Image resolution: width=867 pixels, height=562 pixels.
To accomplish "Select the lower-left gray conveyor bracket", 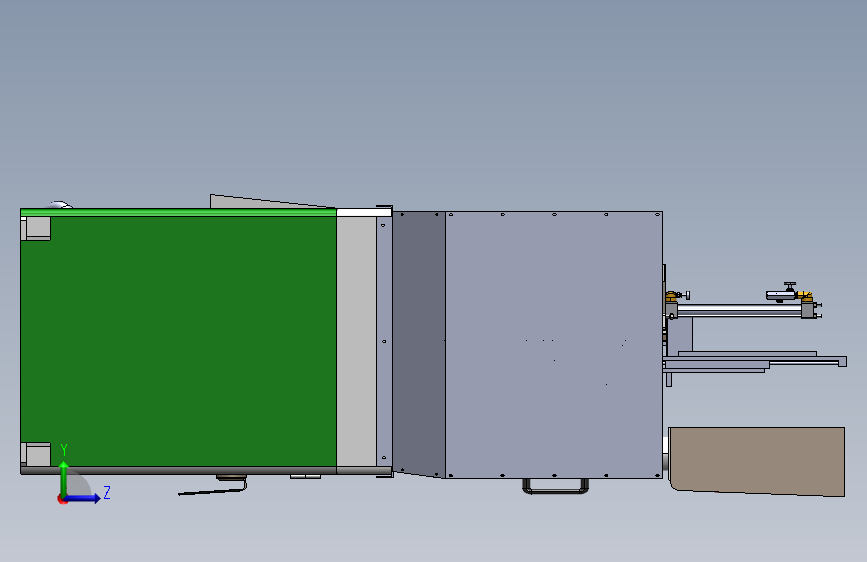I will pos(36,454).
